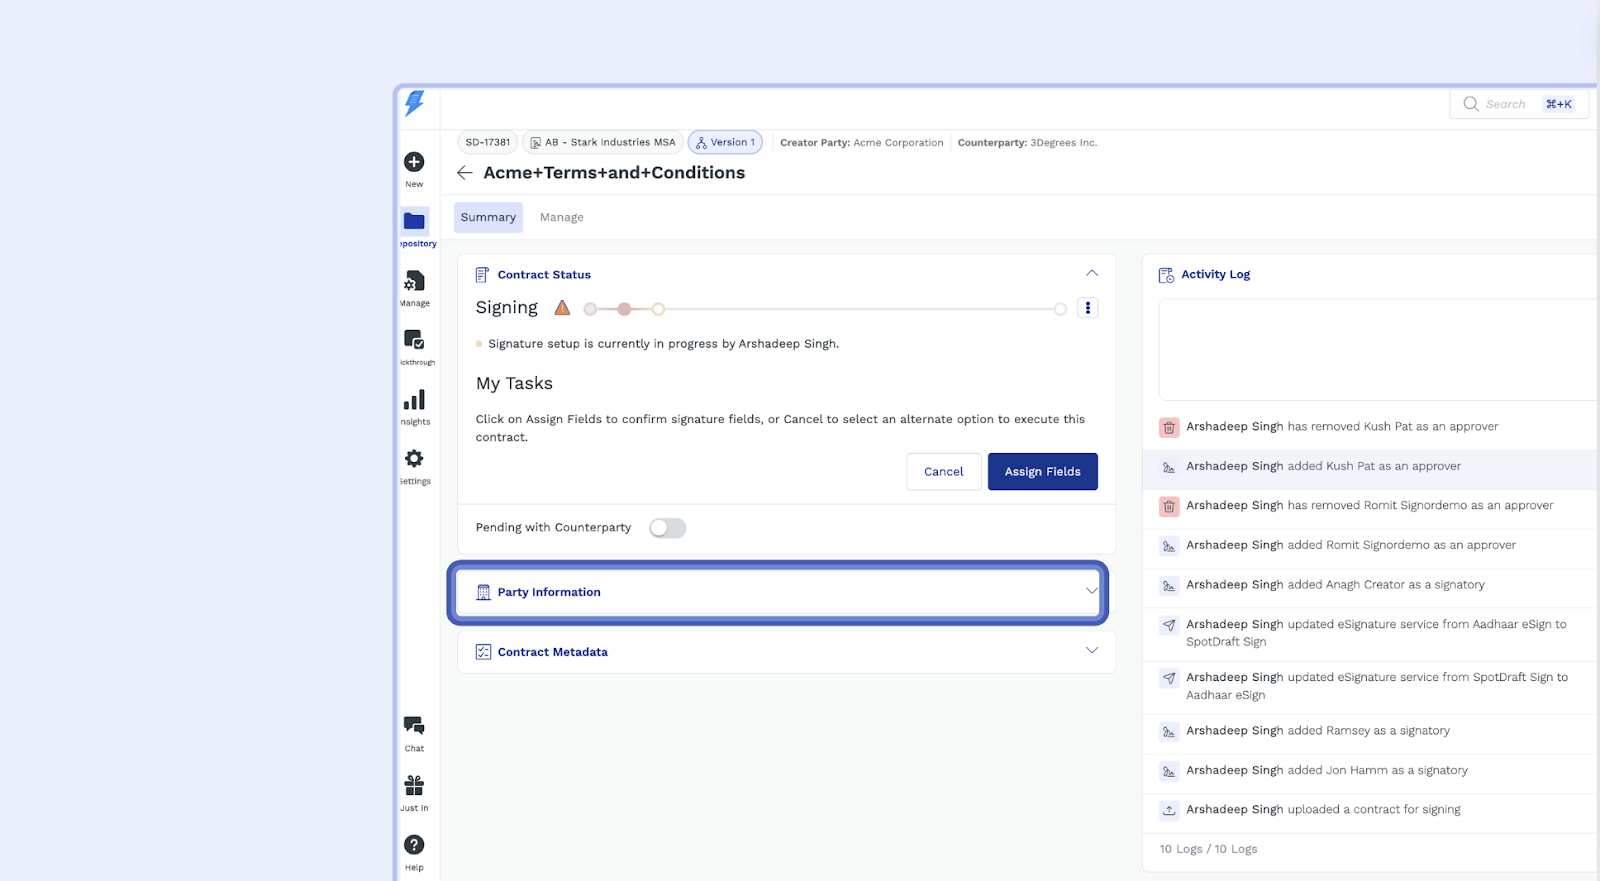
Task: Toggle Pending with Counterparty switch
Action: [x=668, y=528]
